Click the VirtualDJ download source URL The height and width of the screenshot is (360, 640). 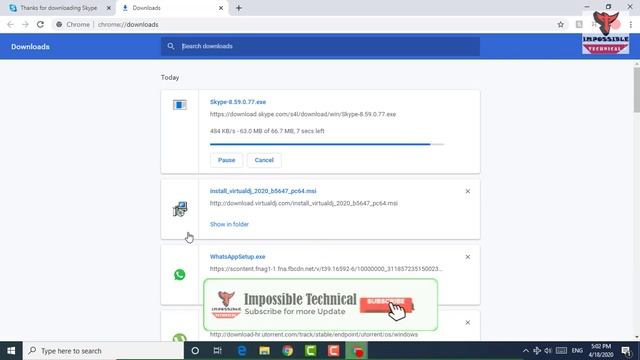(304, 203)
